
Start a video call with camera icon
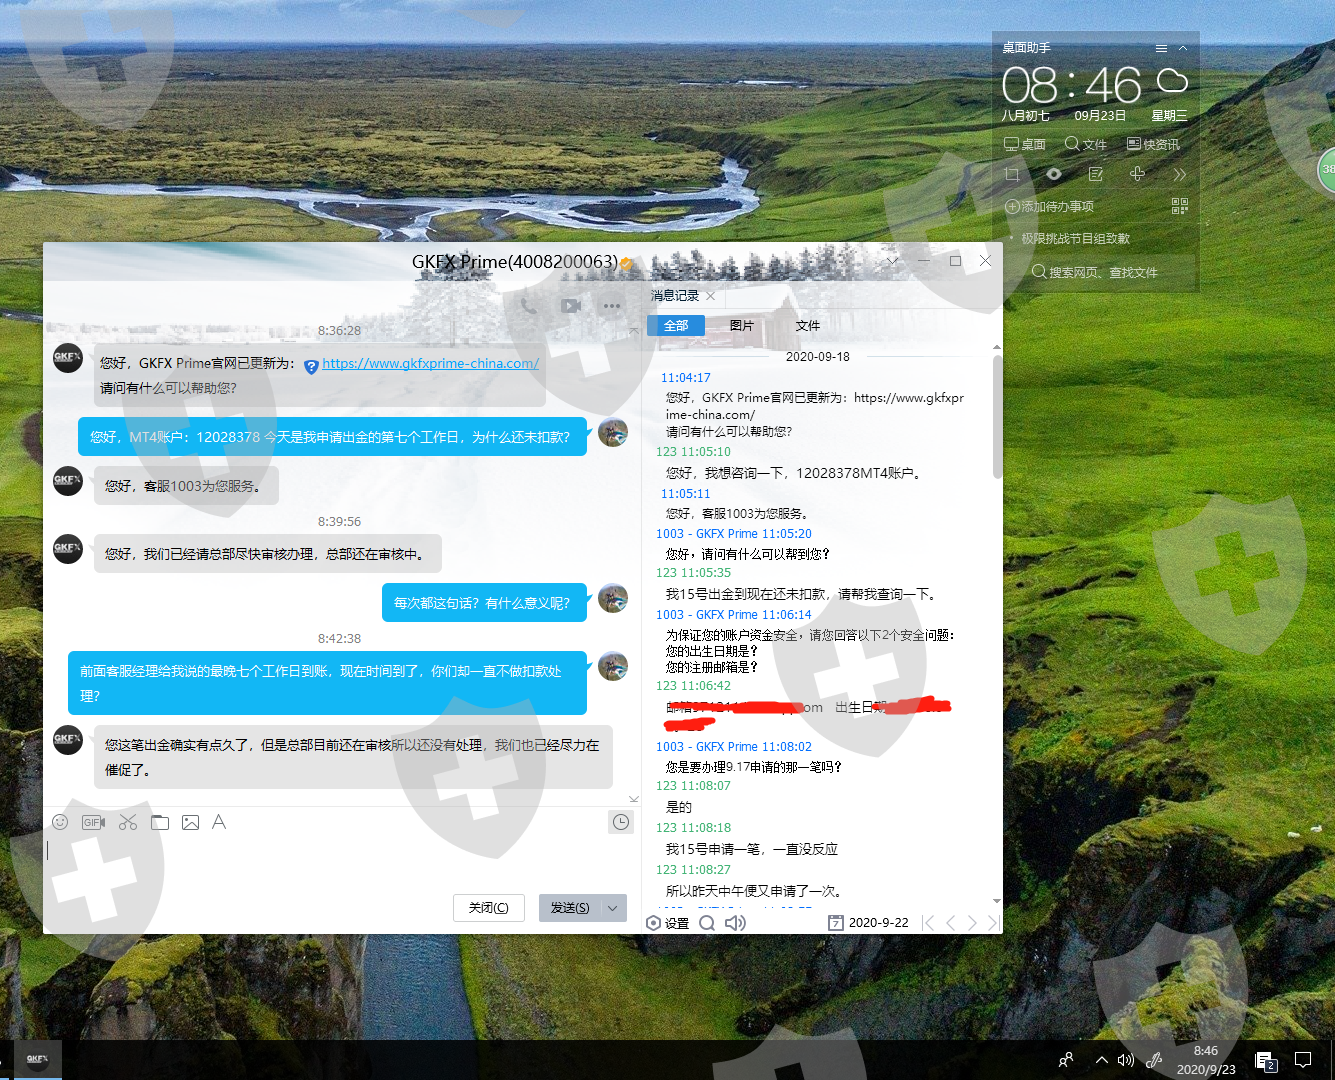coord(571,306)
